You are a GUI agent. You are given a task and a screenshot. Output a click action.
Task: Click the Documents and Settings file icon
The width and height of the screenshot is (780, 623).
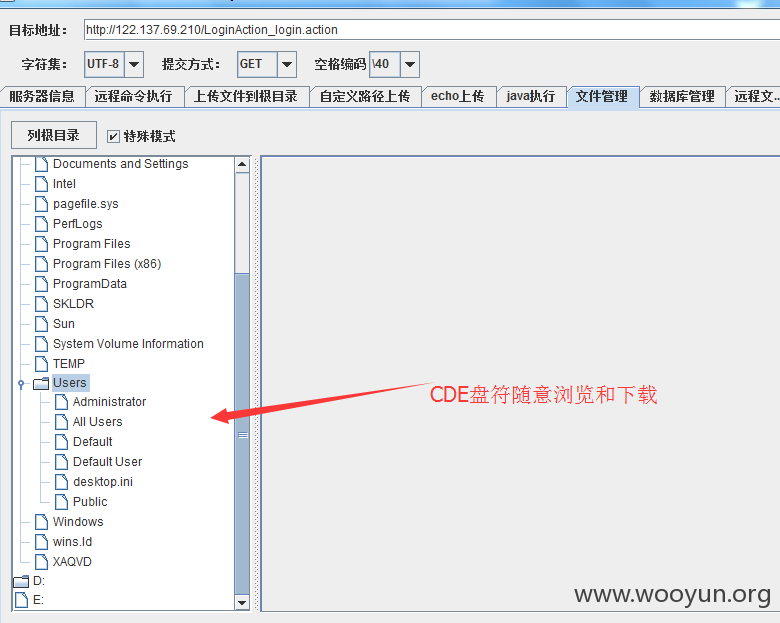(x=42, y=164)
